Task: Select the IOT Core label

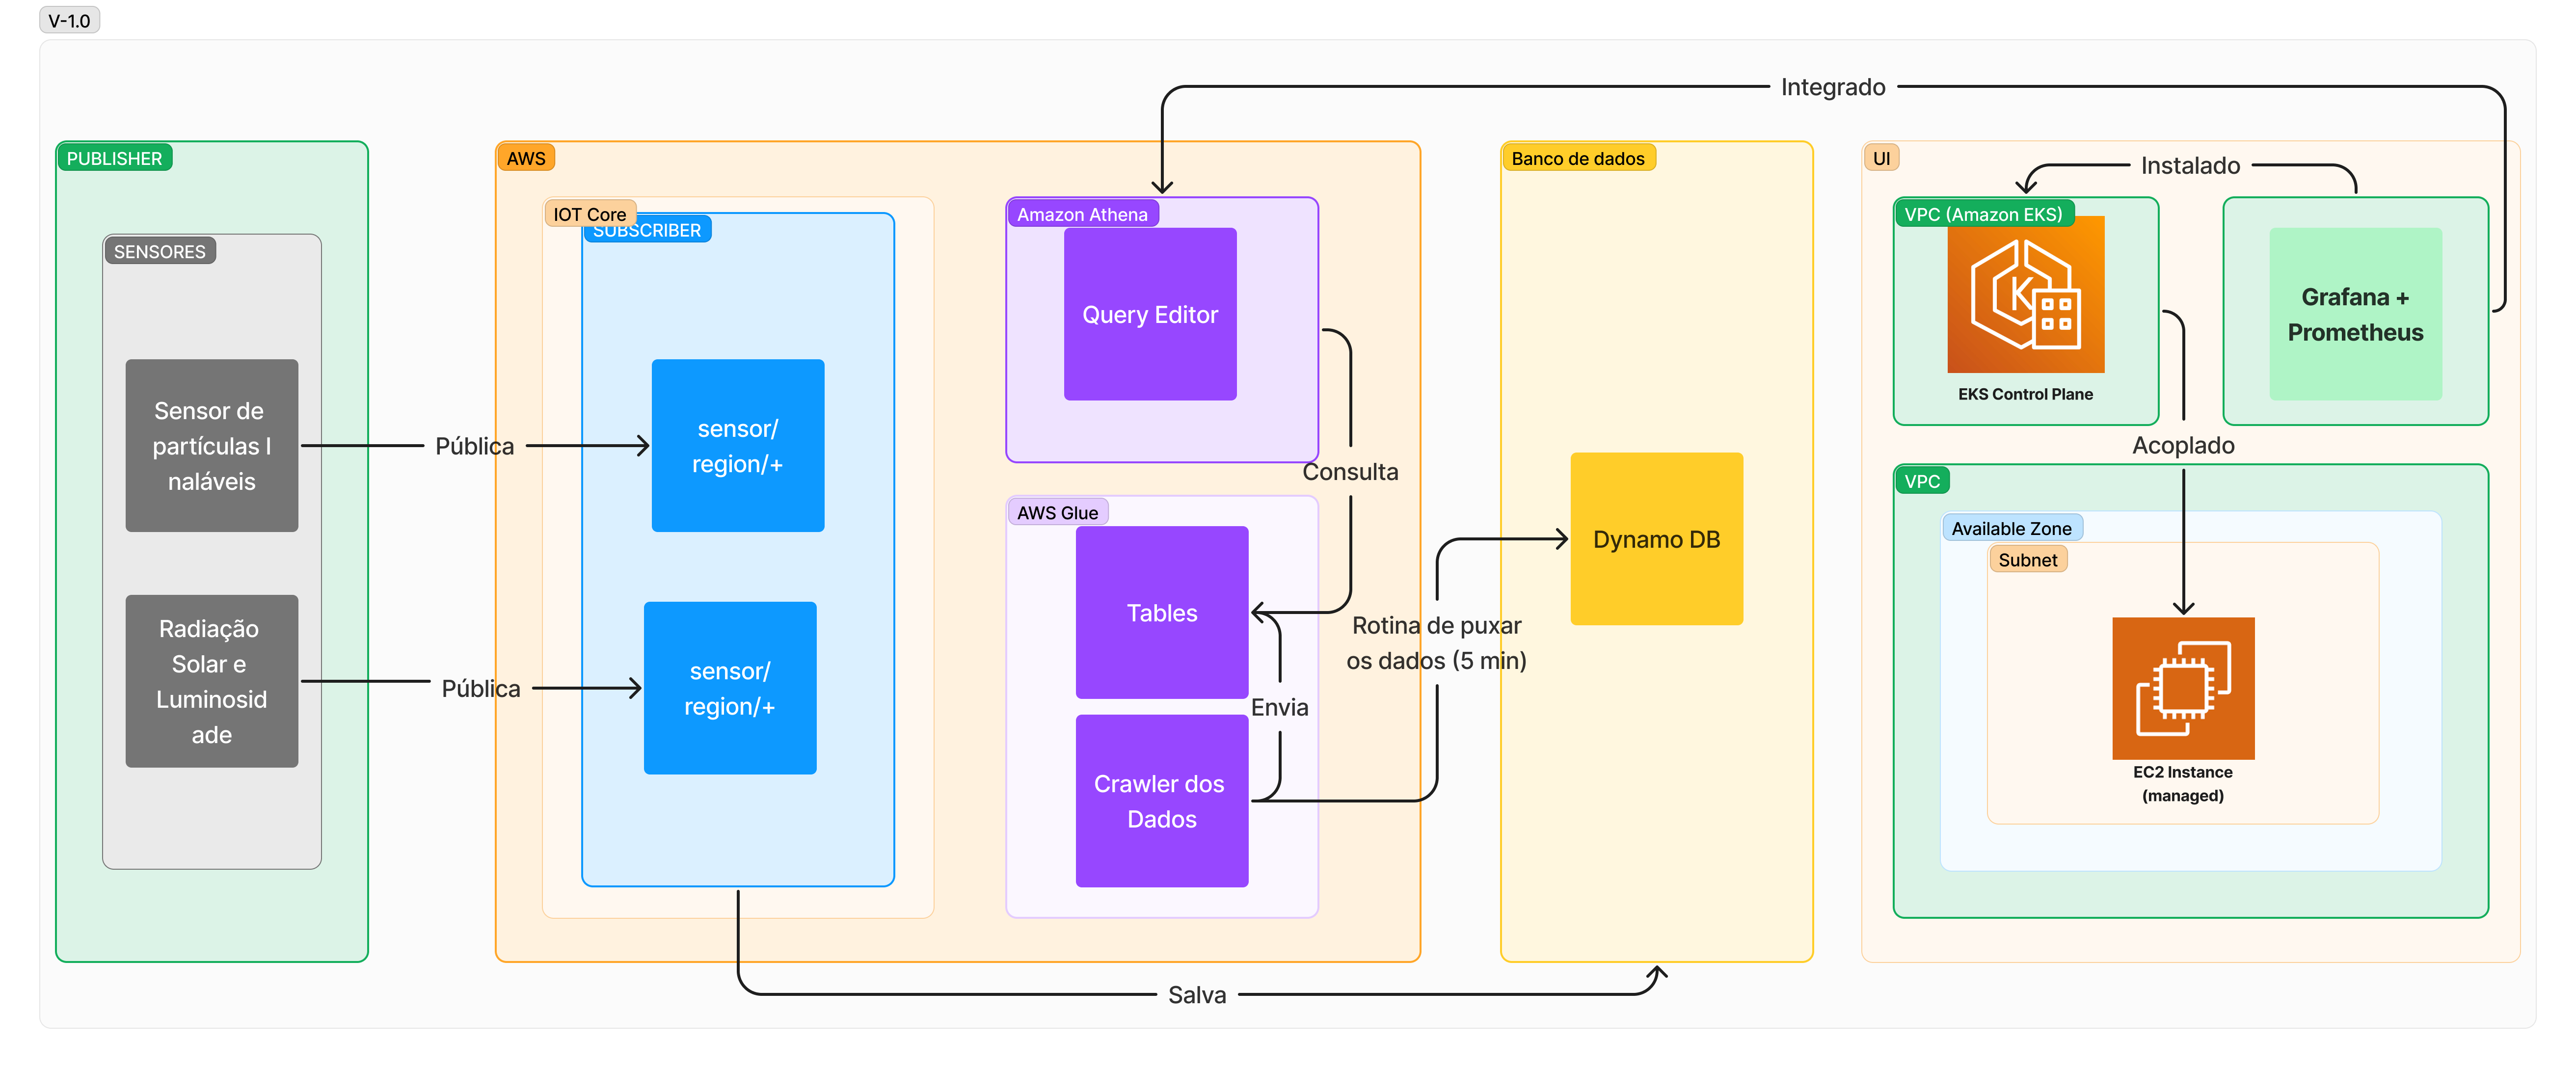Action: (x=590, y=214)
